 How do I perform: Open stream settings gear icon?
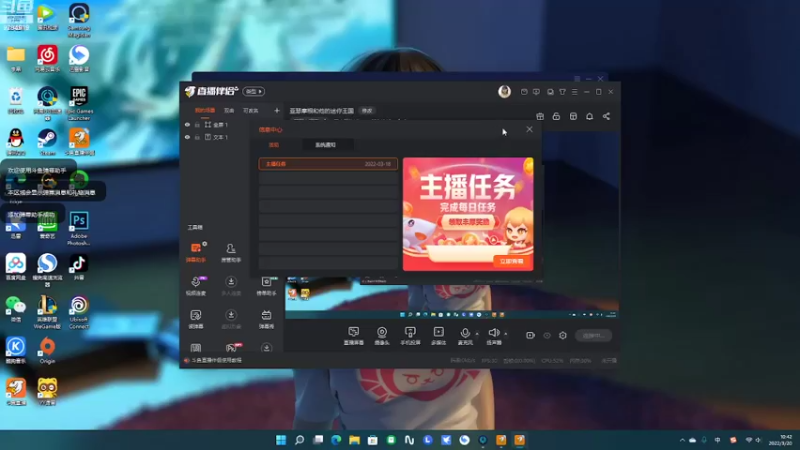pyautogui.click(x=563, y=335)
